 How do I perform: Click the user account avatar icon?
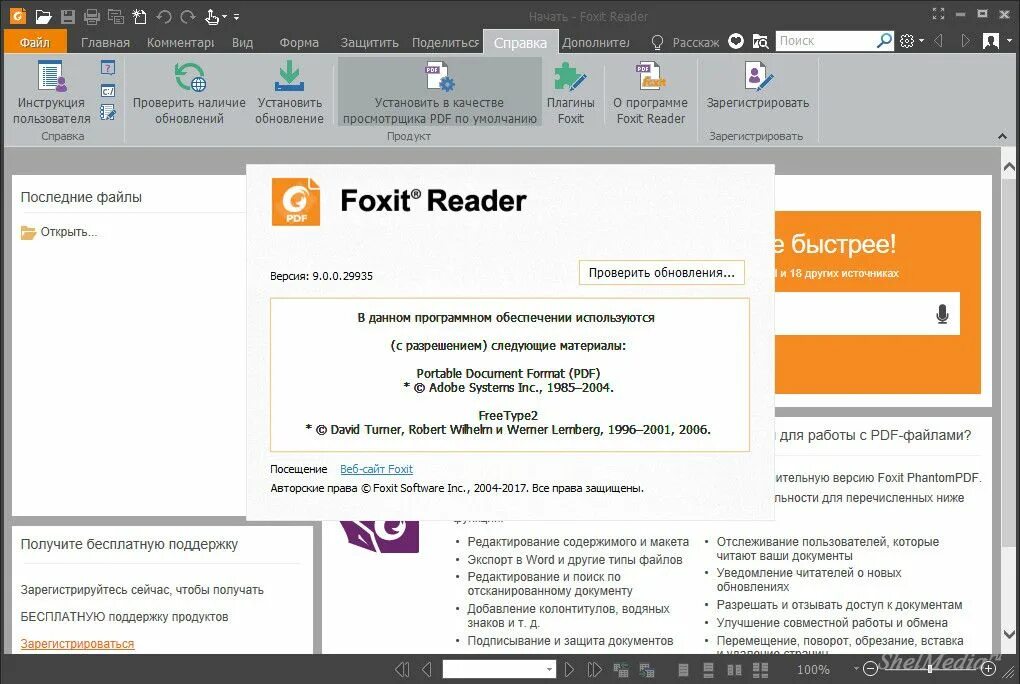pyautogui.click(x=991, y=42)
